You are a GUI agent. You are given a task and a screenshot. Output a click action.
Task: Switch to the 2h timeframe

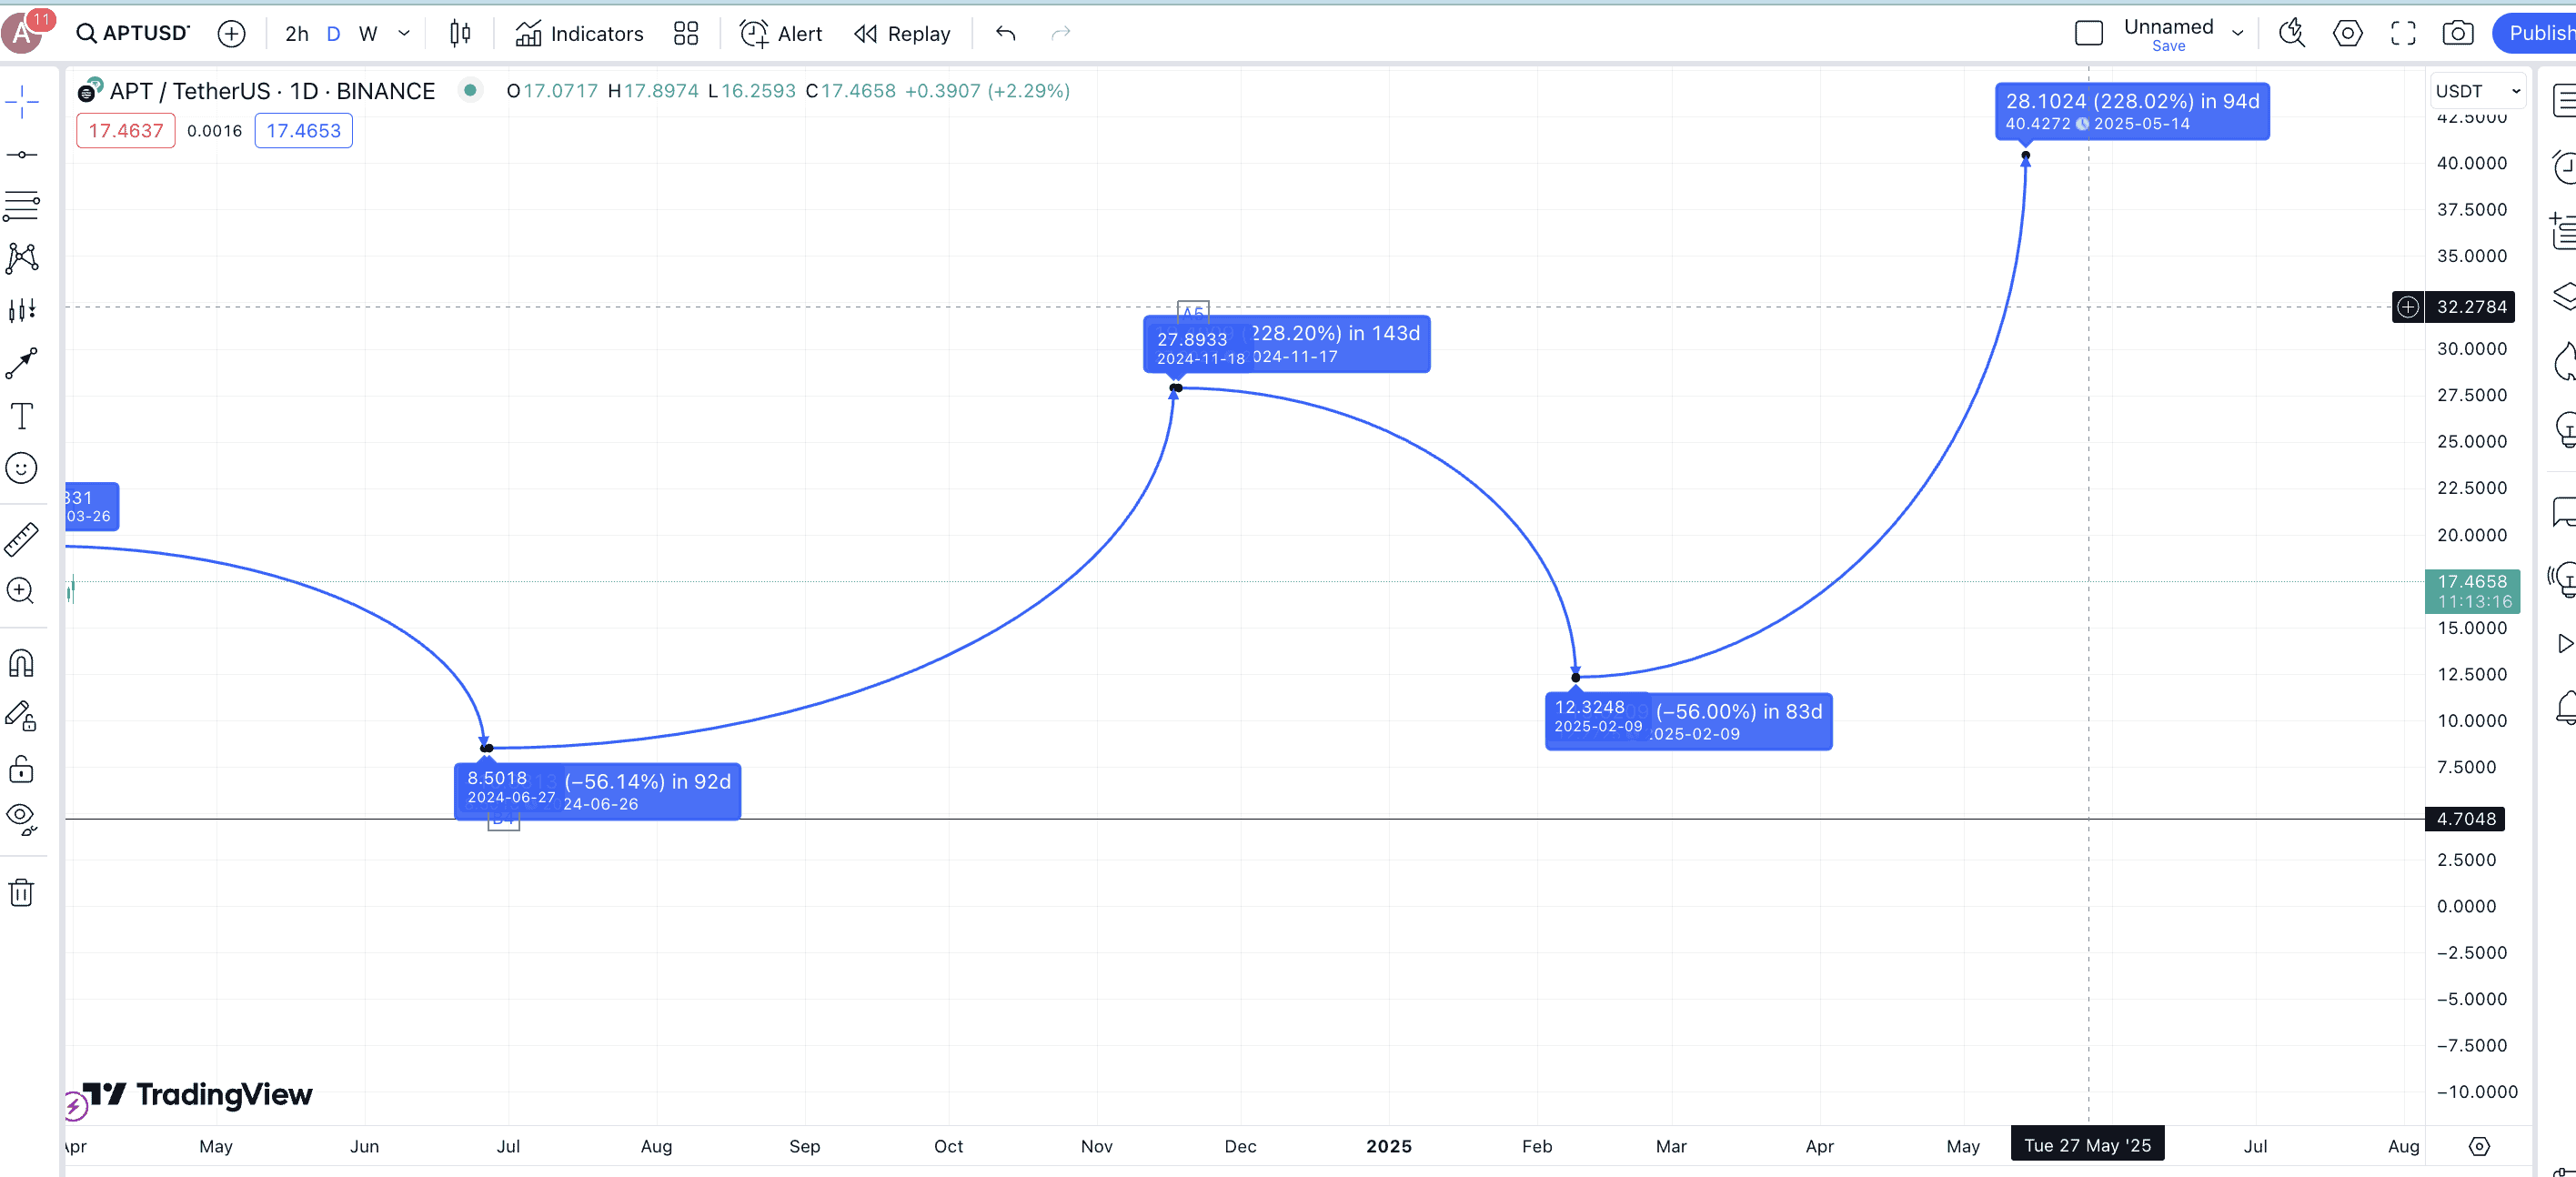[x=296, y=34]
